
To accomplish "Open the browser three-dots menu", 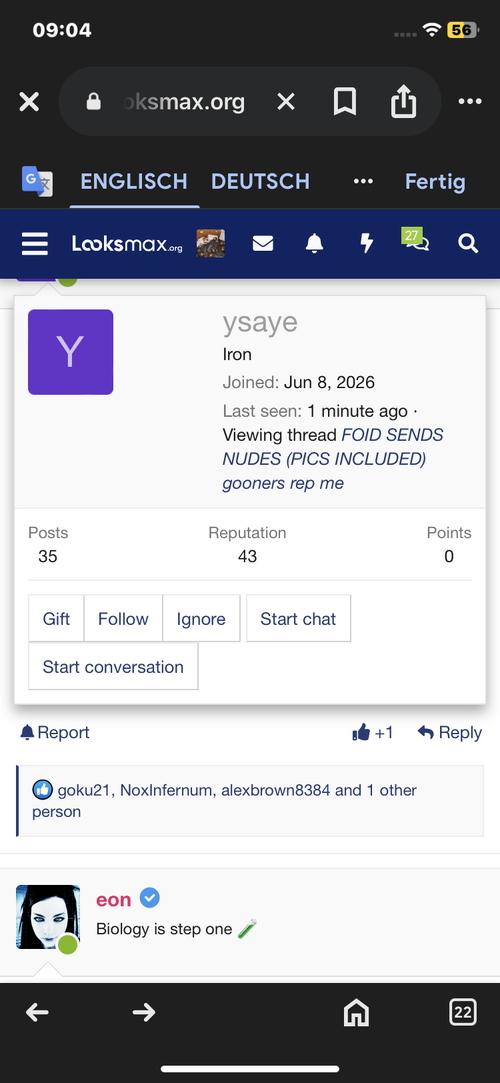I will tap(470, 102).
